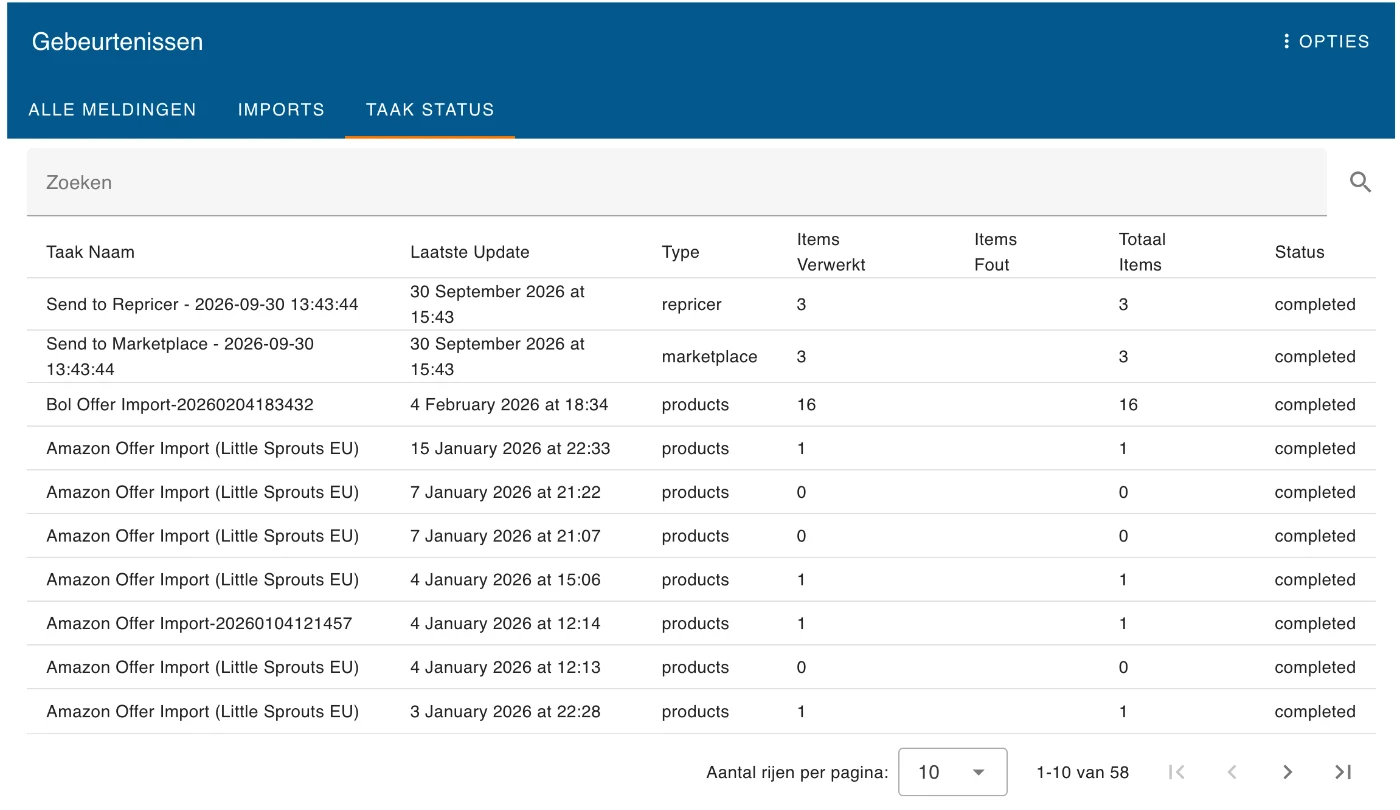Switch to the Imports tab
Image resolution: width=1400 pixels, height=810 pixels.
pos(281,110)
